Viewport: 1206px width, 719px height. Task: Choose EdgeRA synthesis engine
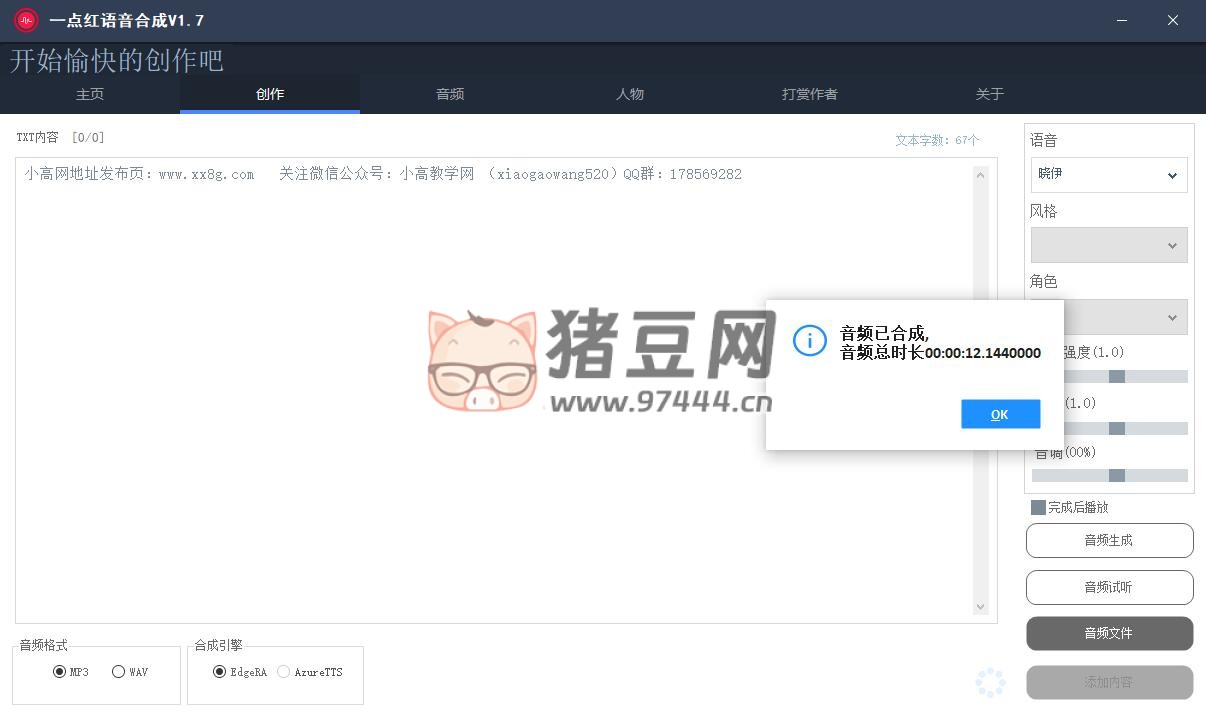(220, 672)
